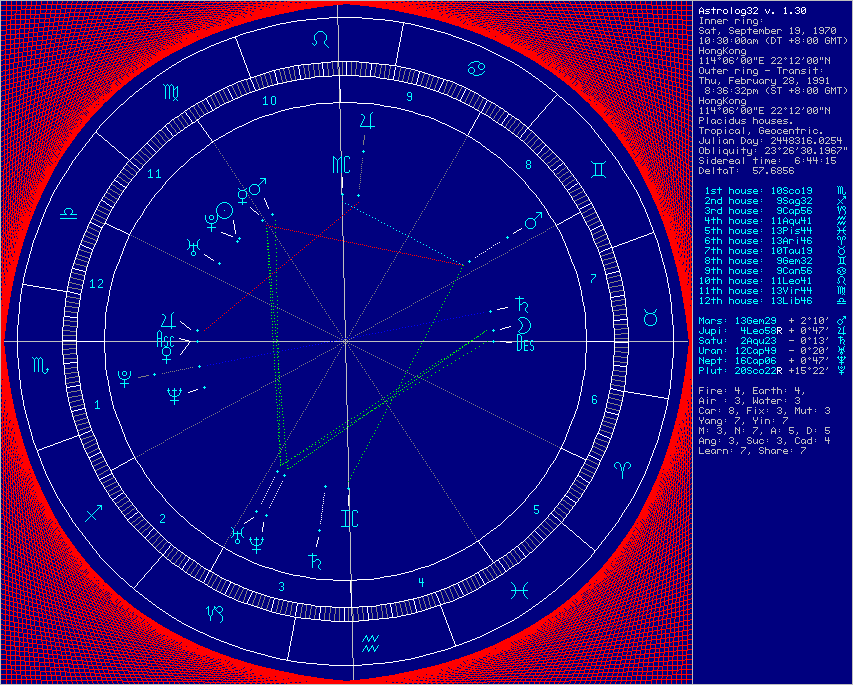Select the Cancer sign symbol on the wheel
The height and width of the screenshot is (685, 853).
click(x=476, y=67)
